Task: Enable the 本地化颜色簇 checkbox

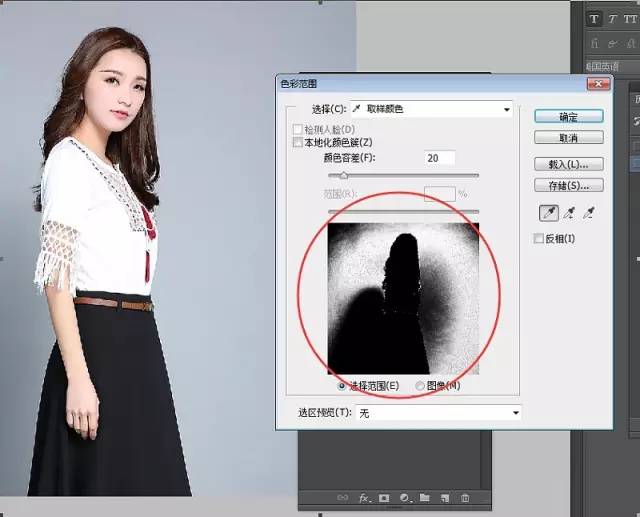Action: [x=297, y=143]
